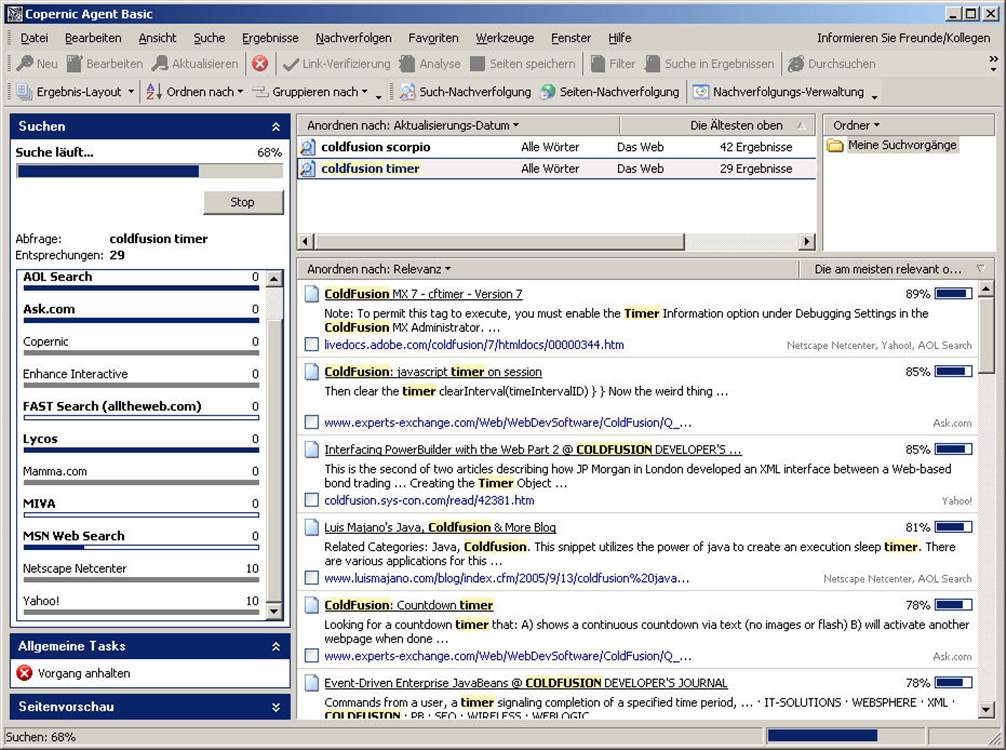Screen dimensions: 1006x750
Task: Click the search icon beside coldfusion timer
Action: [x=308, y=169]
